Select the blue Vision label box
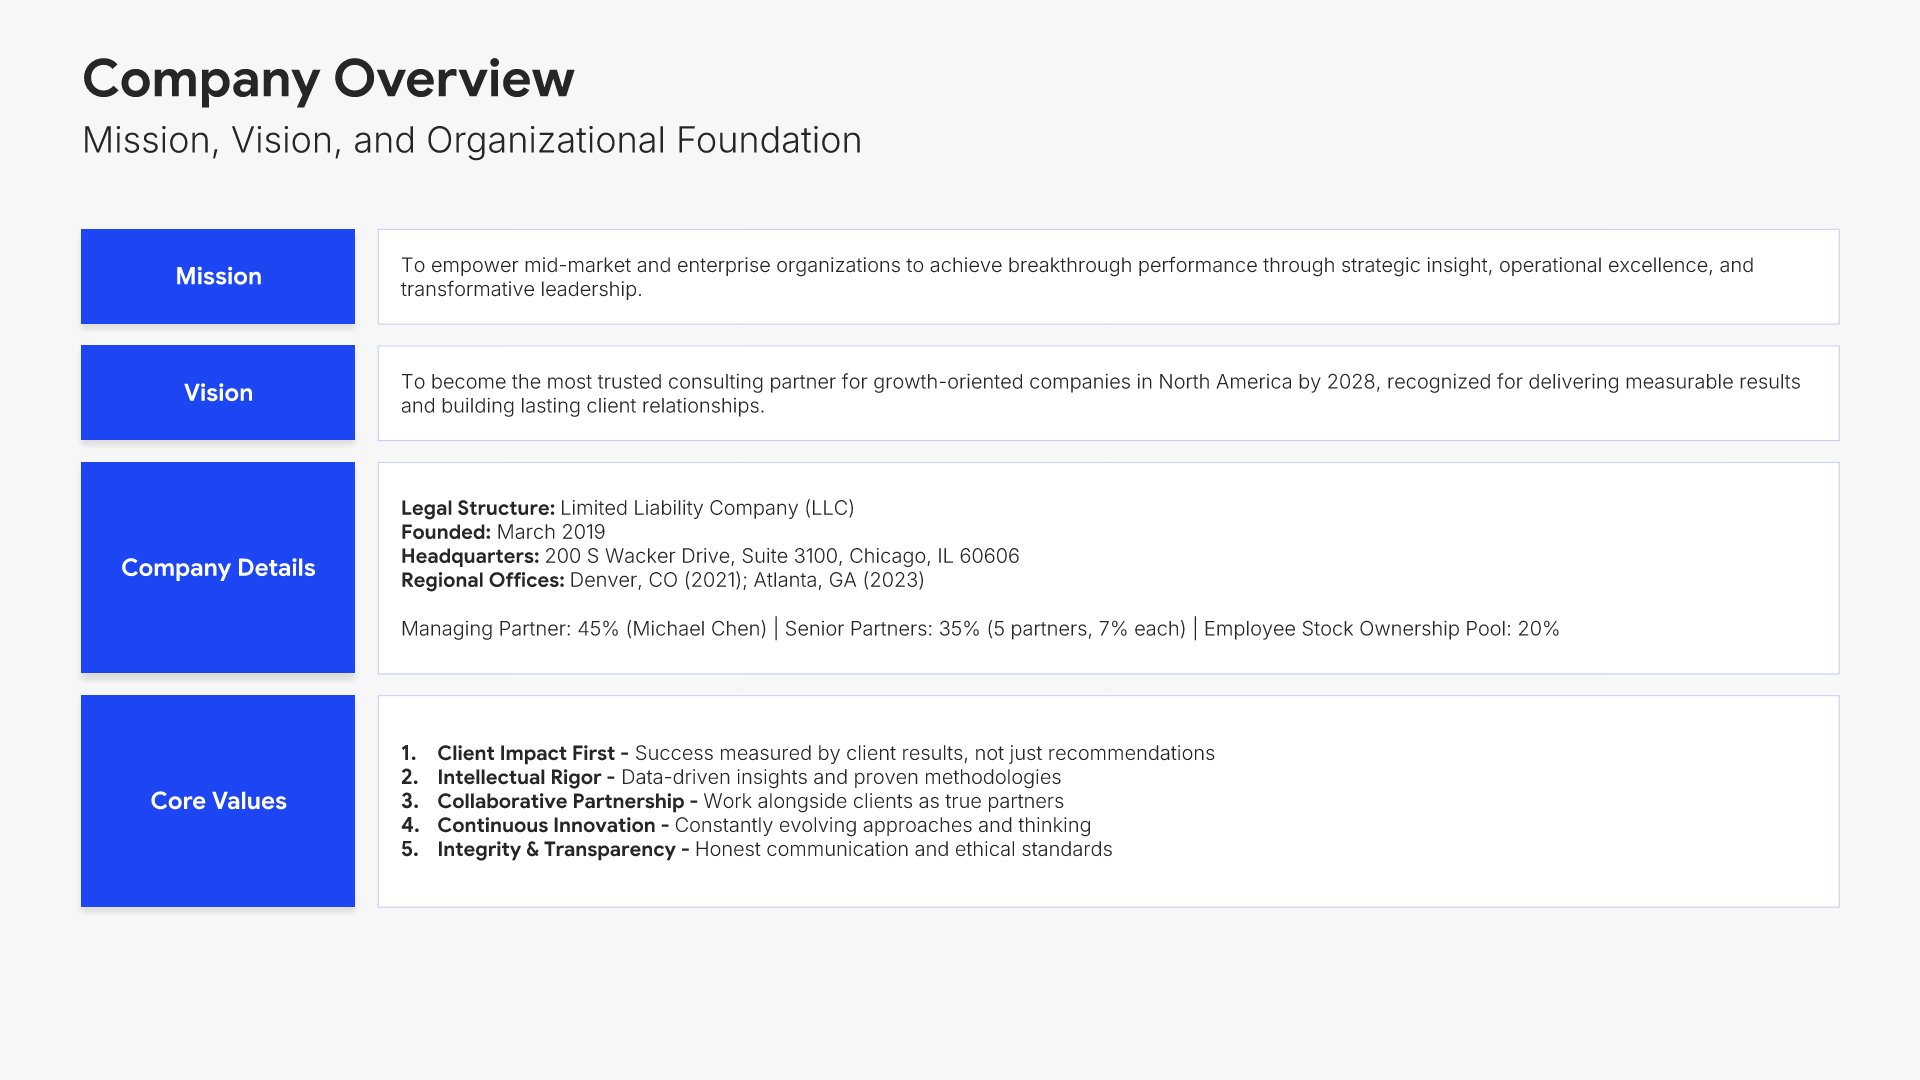The width and height of the screenshot is (1920, 1080). (218, 393)
